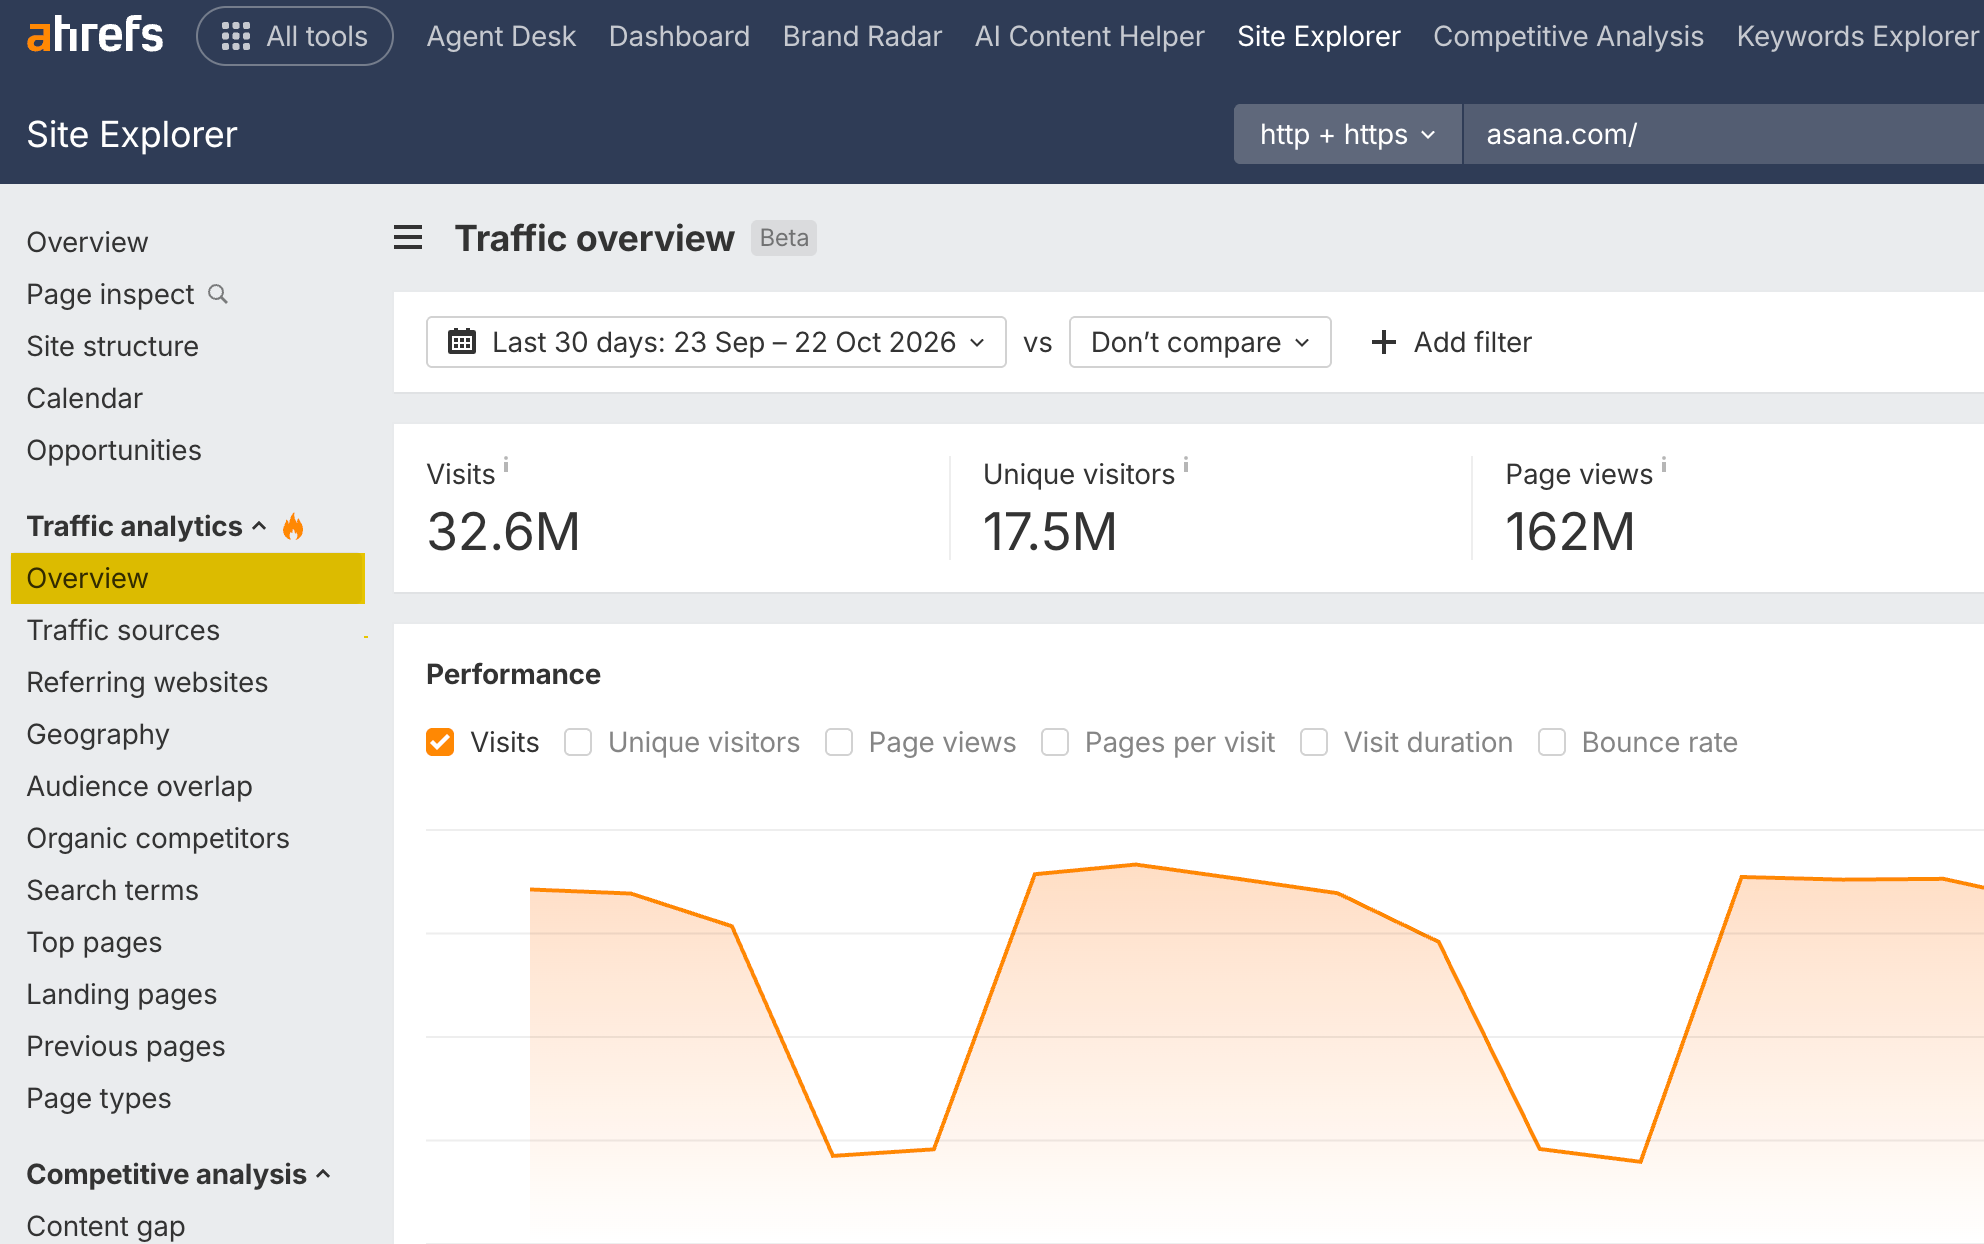Image resolution: width=1984 pixels, height=1244 pixels.
Task: Open Site Explorer in top navigation
Action: pyautogui.click(x=1318, y=36)
